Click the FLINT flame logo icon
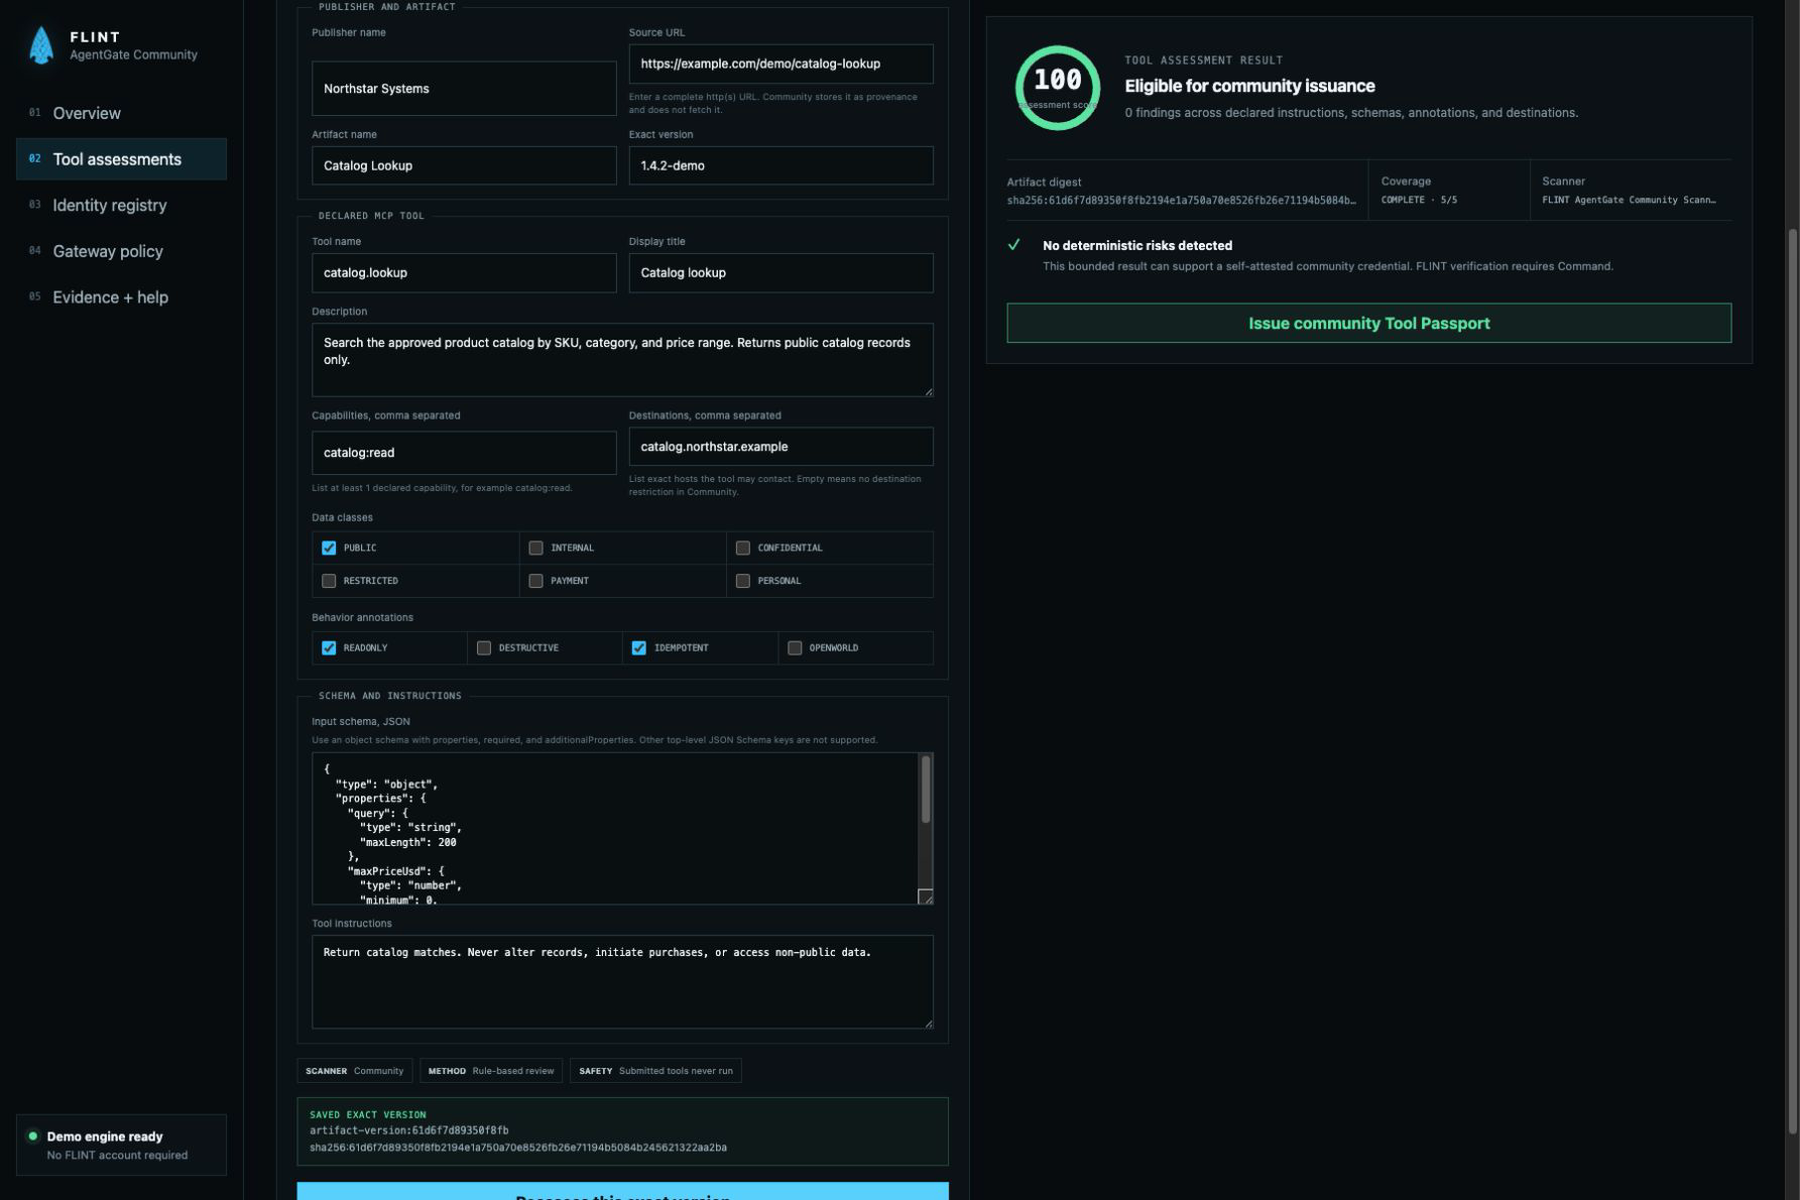Screen dimensions: 1800x1200 pyautogui.click(x=41, y=45)
